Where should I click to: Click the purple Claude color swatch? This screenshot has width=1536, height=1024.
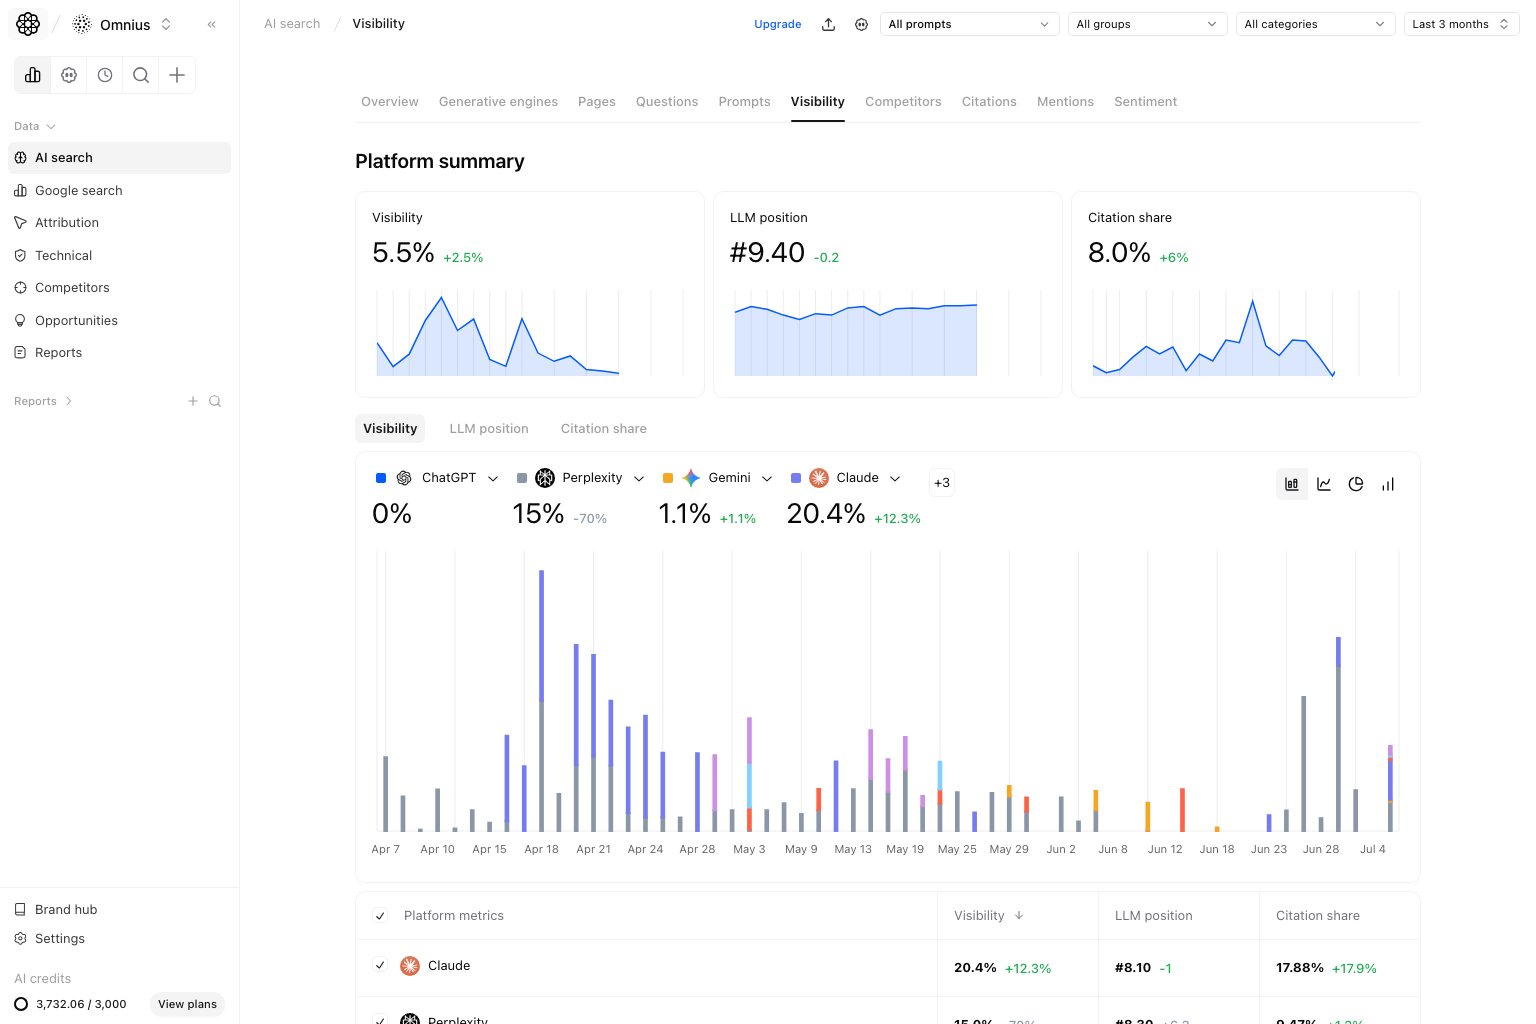tap(796, 478)
